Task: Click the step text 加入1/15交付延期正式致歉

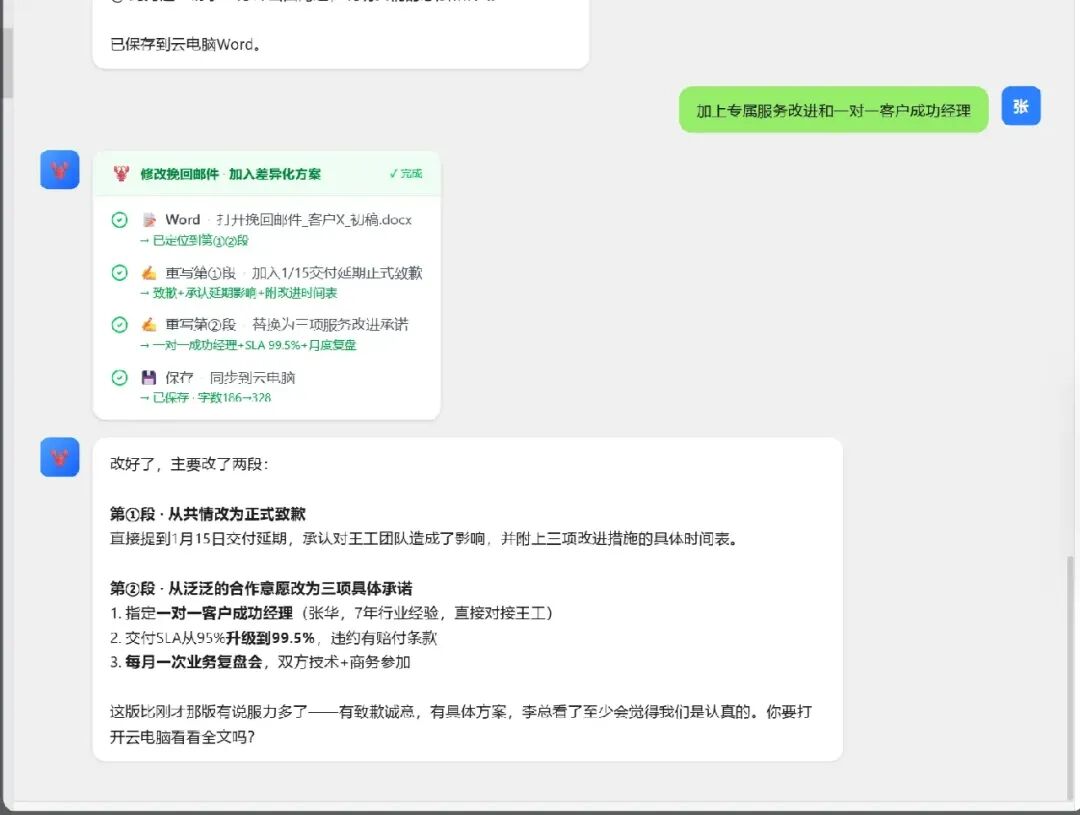Action: click(337, 273)
